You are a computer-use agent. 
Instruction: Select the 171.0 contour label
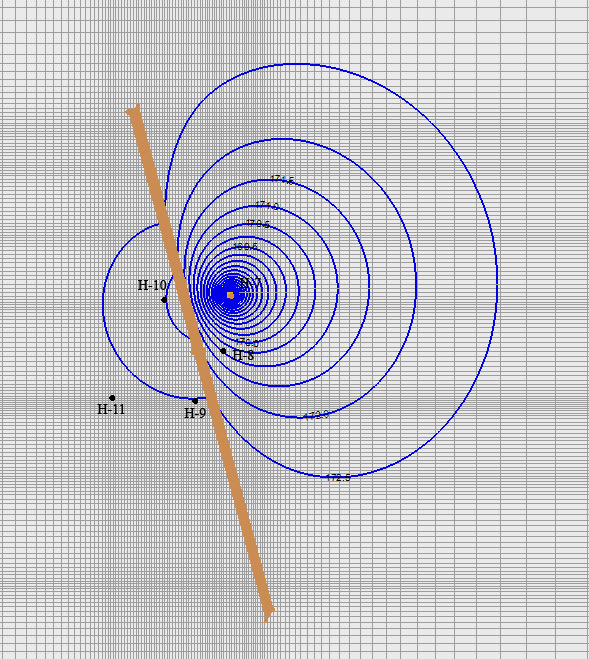pos(267,206)
